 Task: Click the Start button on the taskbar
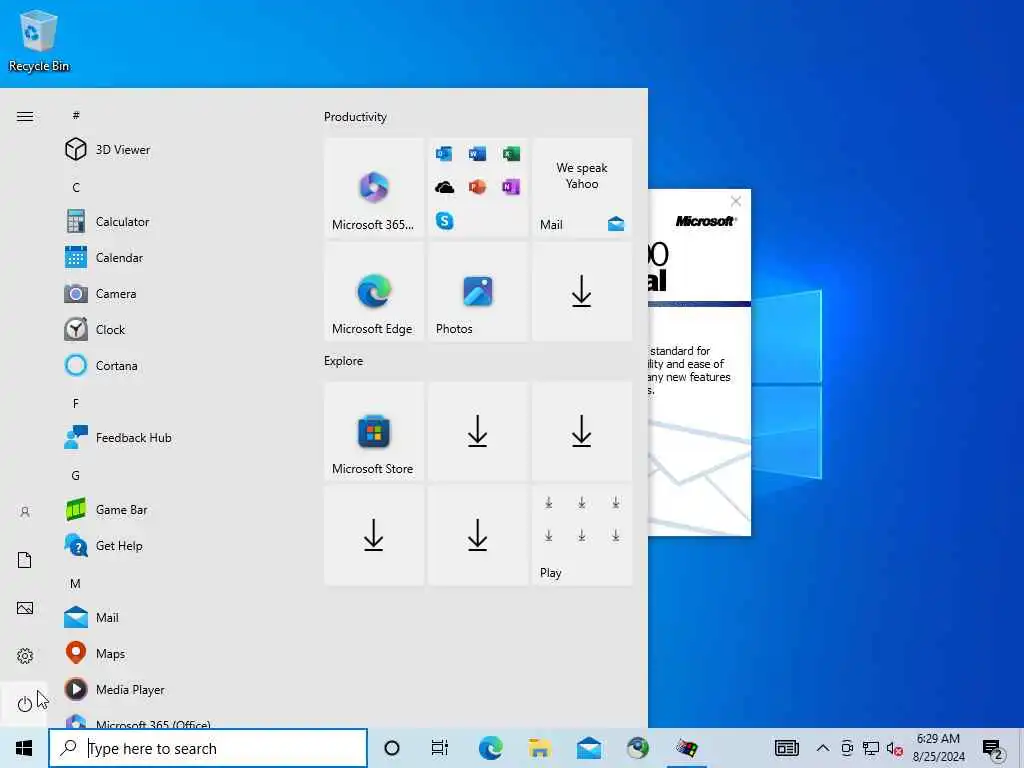24,748
